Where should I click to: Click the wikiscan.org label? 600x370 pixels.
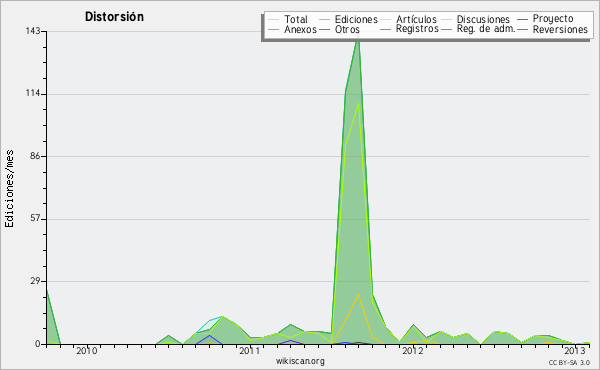[300, 361]
